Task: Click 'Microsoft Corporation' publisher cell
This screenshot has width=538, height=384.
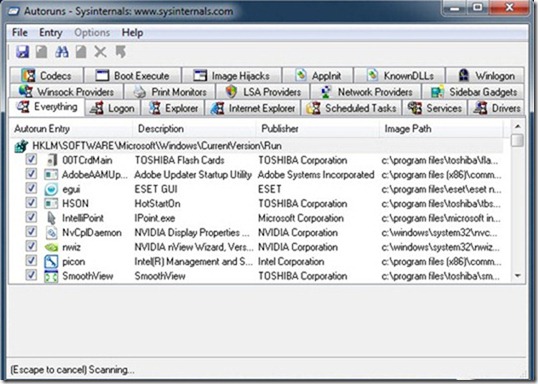Action: point(301,218)
